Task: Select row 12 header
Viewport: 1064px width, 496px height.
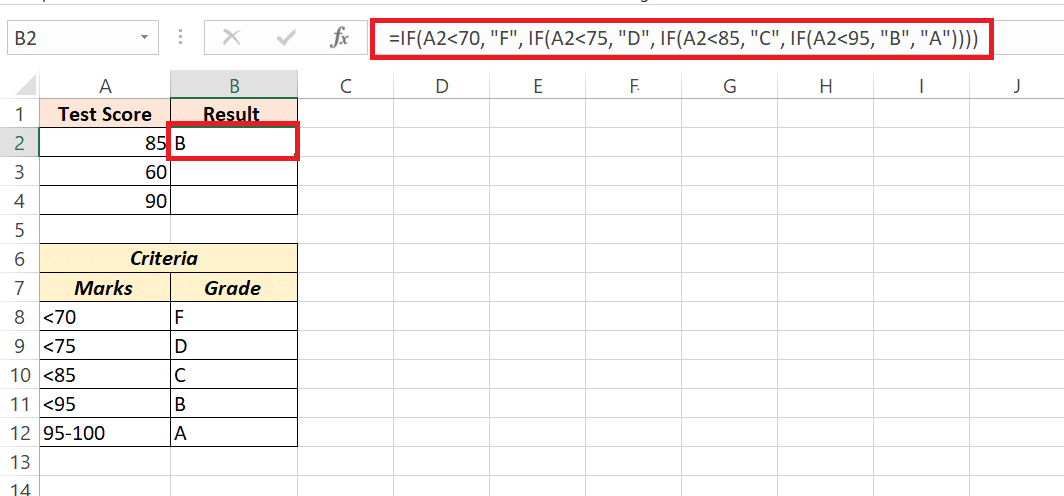Action: click(20, 433)
